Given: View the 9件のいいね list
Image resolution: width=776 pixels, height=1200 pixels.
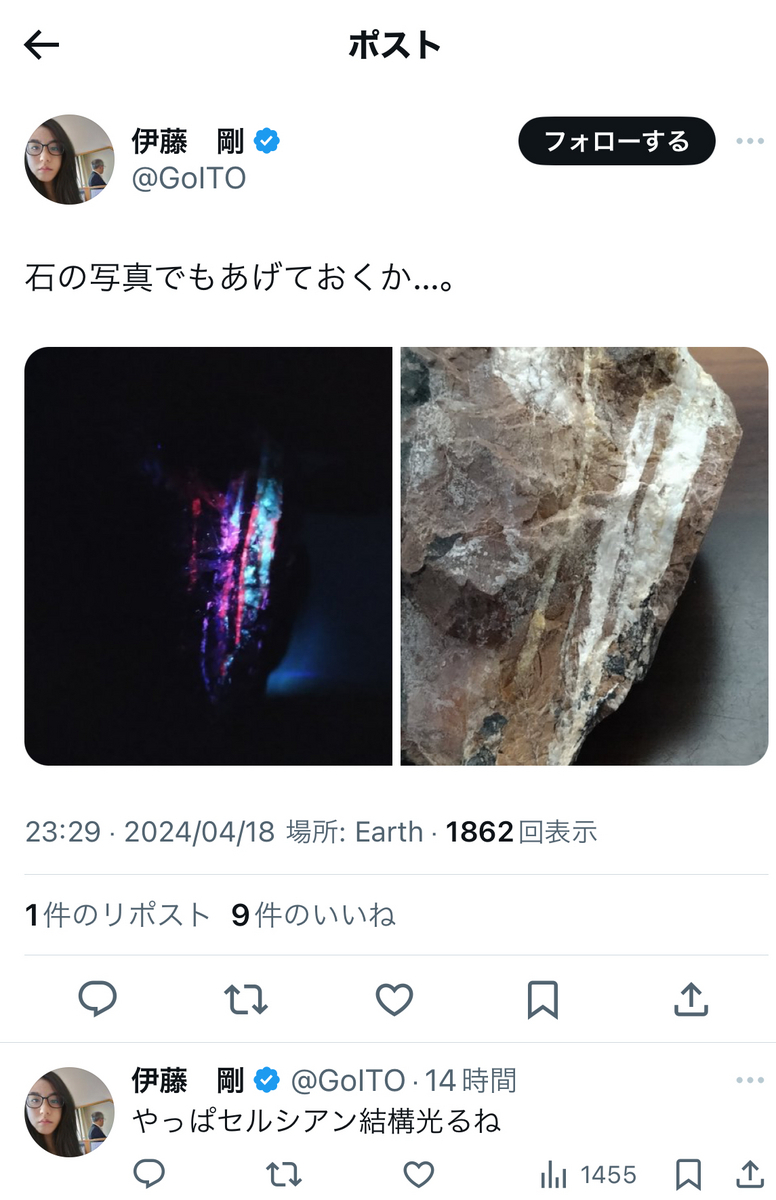Looking at the screenshot, I should tap(313, 914).
